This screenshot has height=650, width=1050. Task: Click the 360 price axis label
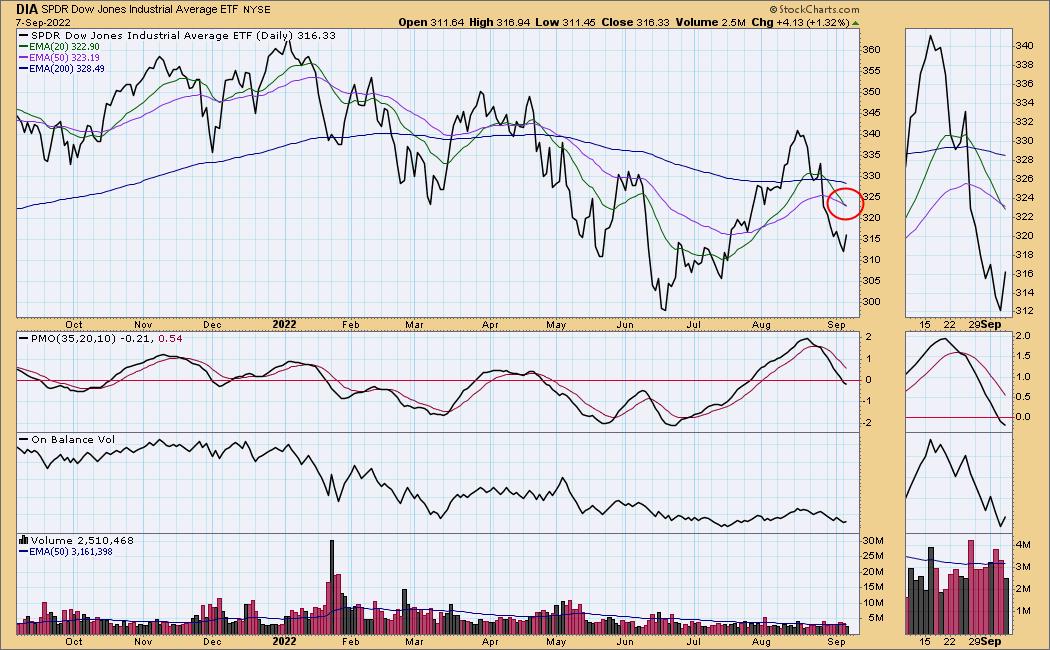[871, 50]
